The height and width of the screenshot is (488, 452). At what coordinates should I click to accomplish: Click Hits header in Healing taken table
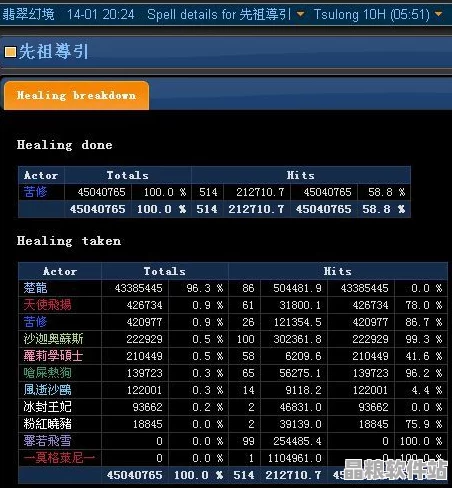(338, 271)
